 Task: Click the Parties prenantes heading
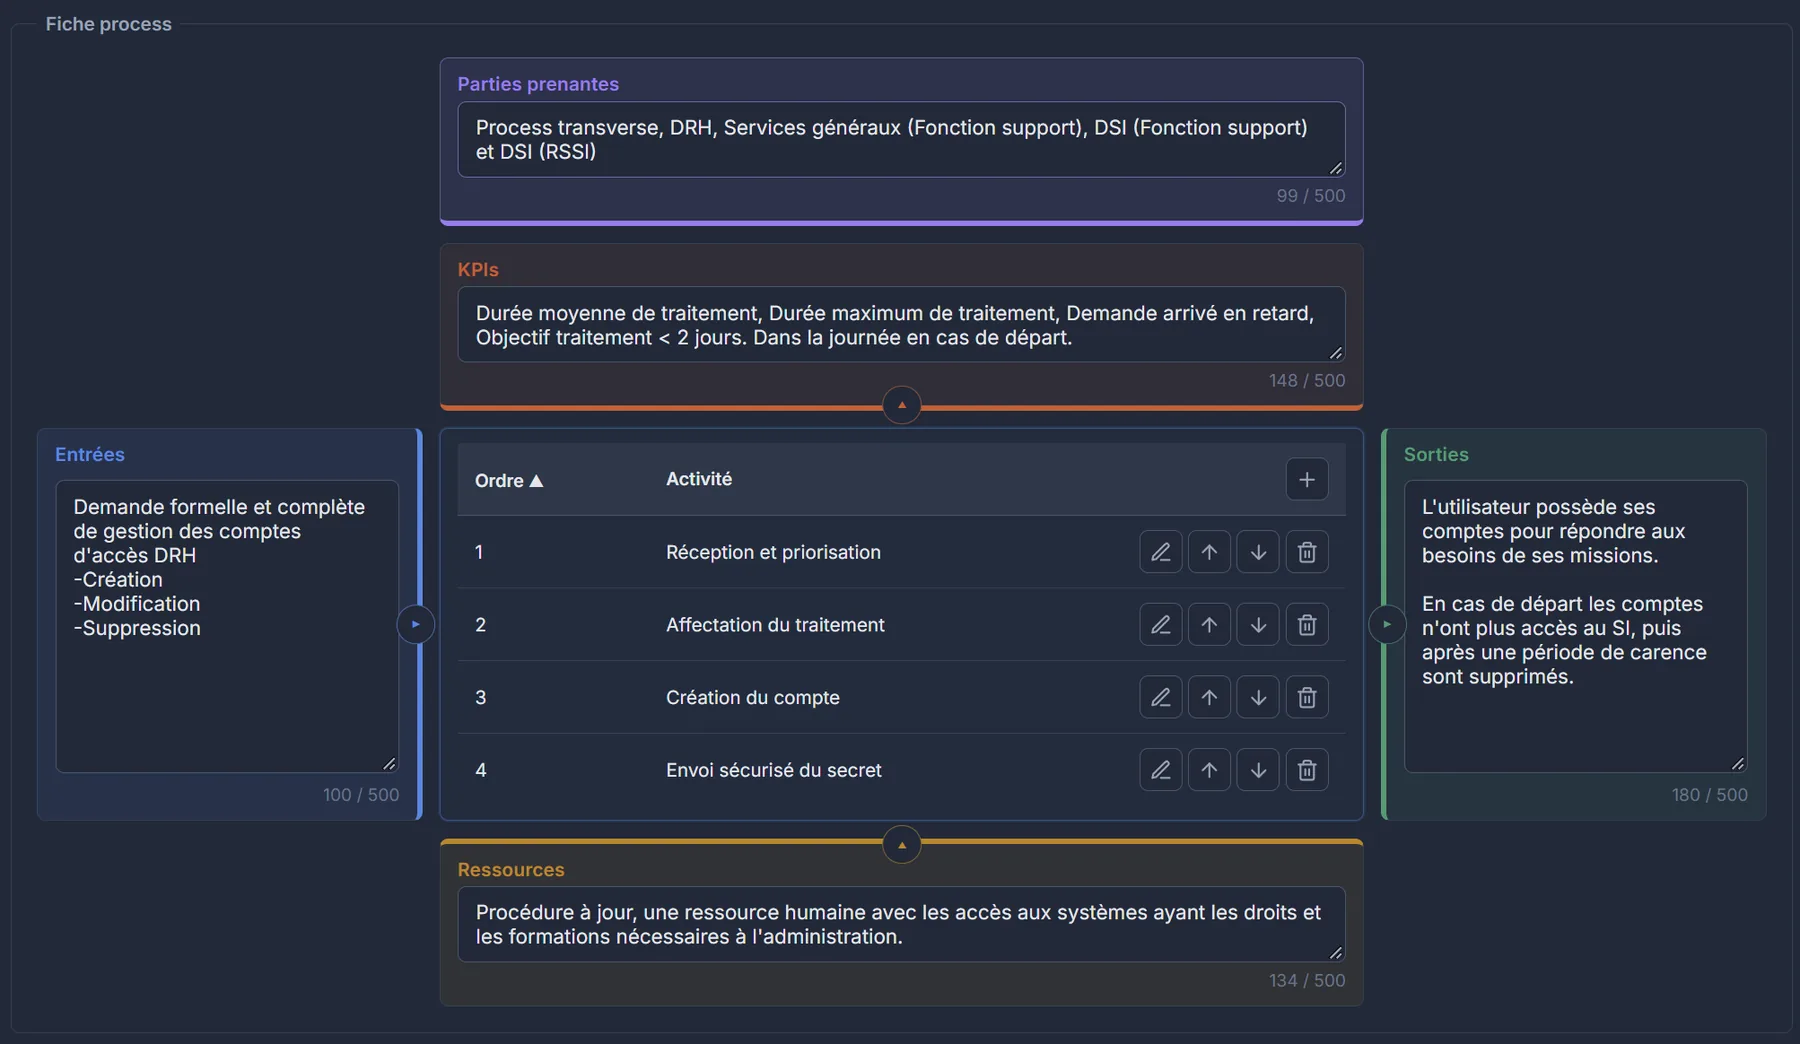(x=538, y=84)
